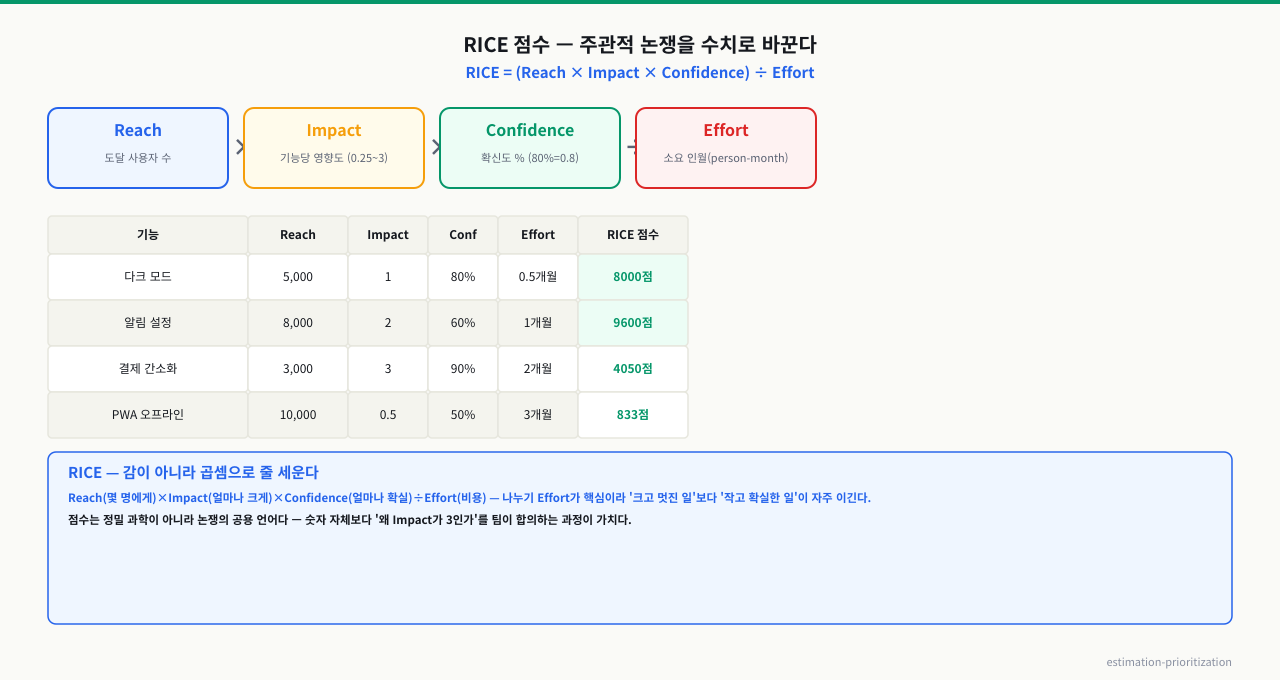Viewport: 1280px width, 680px height.
Task: Select the 'PWA 오프라인' row name
Action: [148, 415]
